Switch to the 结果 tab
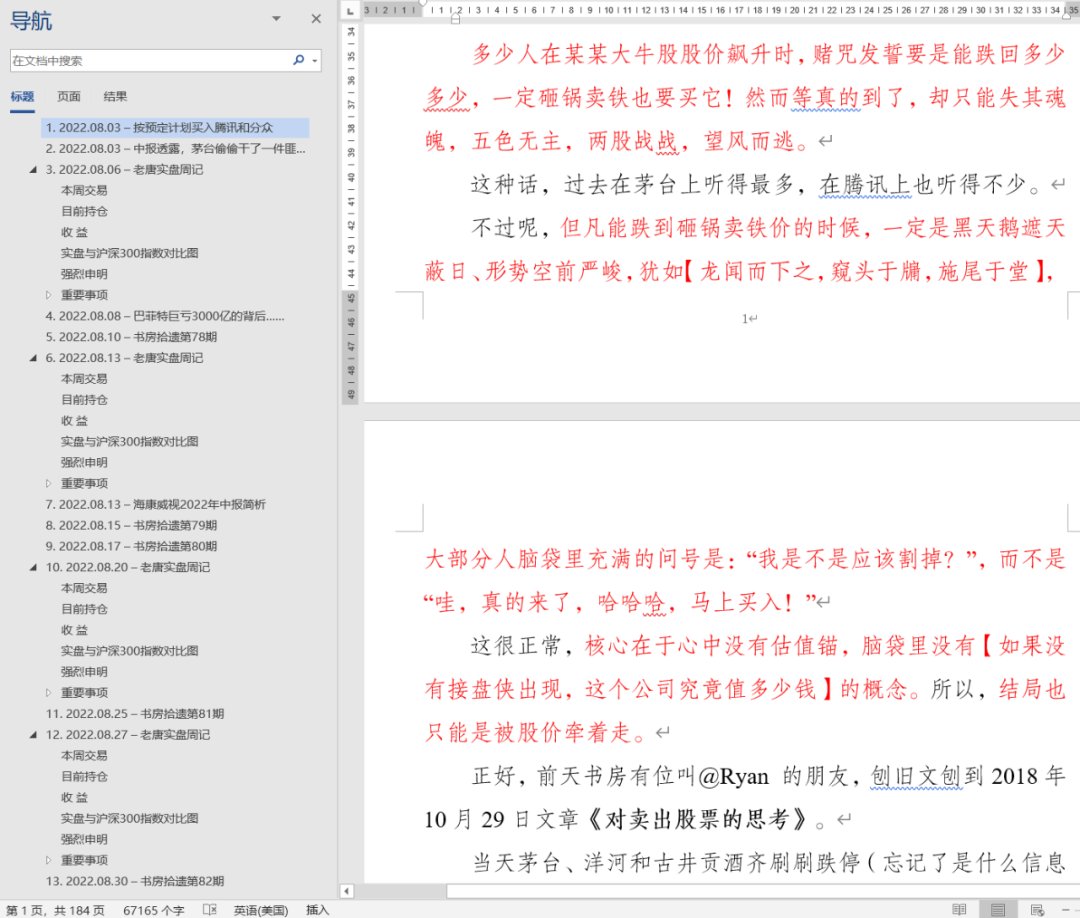 115,96
